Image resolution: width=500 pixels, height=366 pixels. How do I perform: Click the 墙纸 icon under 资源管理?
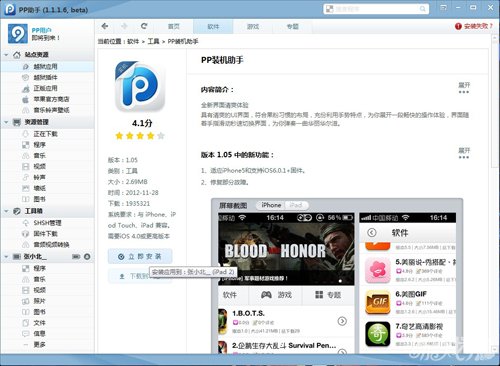tap(26, 188)
